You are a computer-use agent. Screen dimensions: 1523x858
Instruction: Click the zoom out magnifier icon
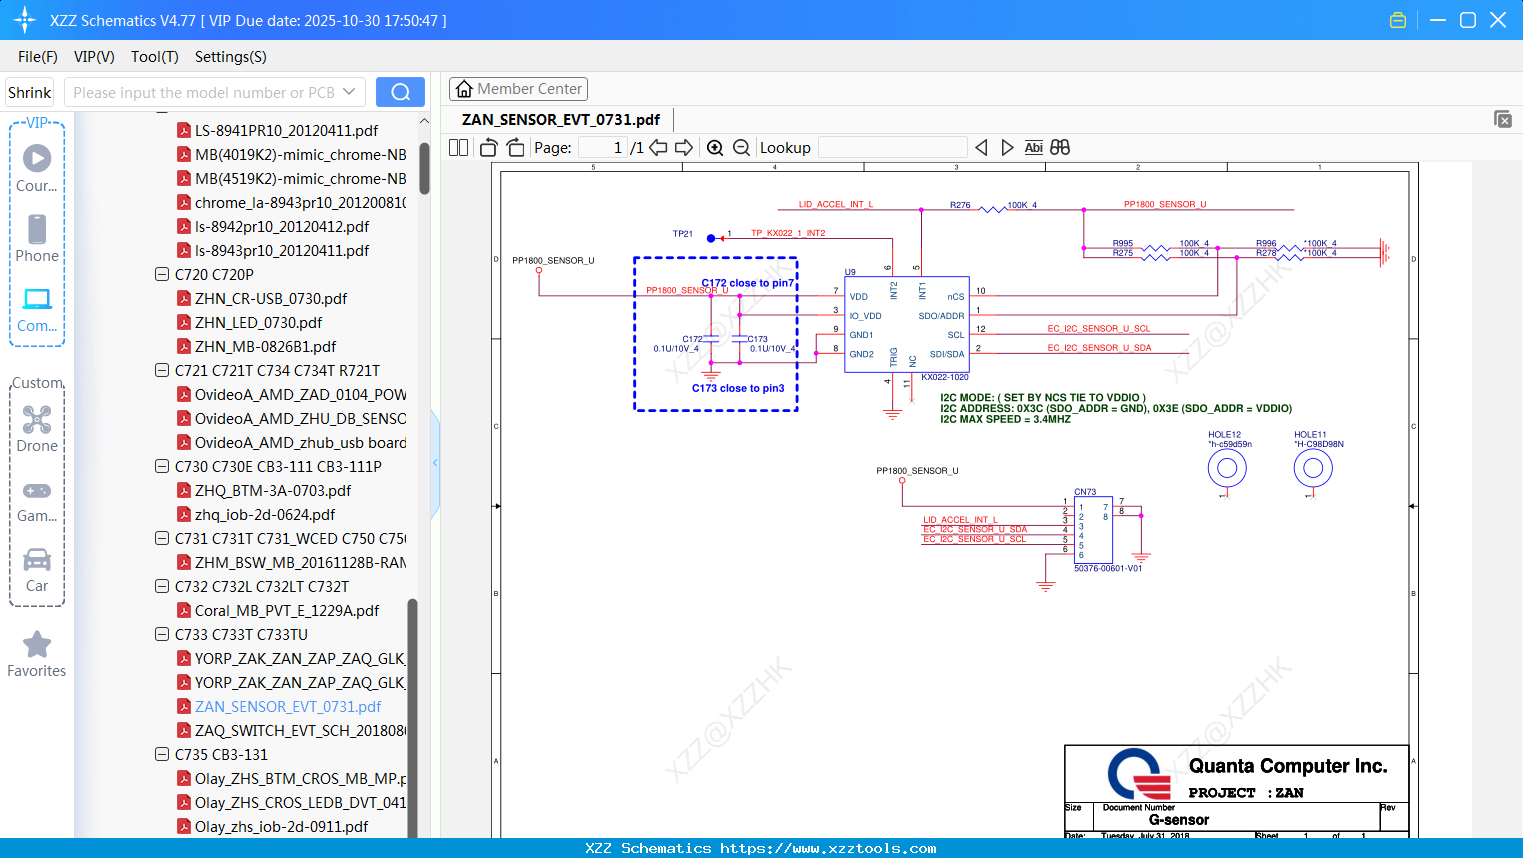[741, 148]
